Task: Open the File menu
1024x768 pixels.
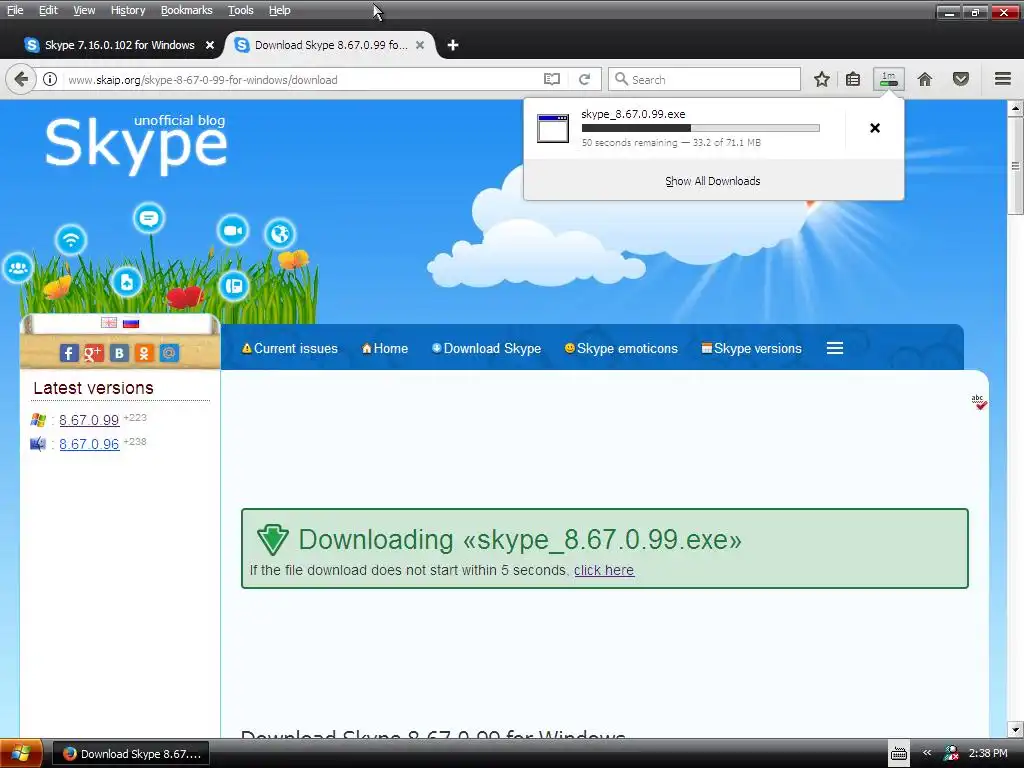Action: (14, 10)
